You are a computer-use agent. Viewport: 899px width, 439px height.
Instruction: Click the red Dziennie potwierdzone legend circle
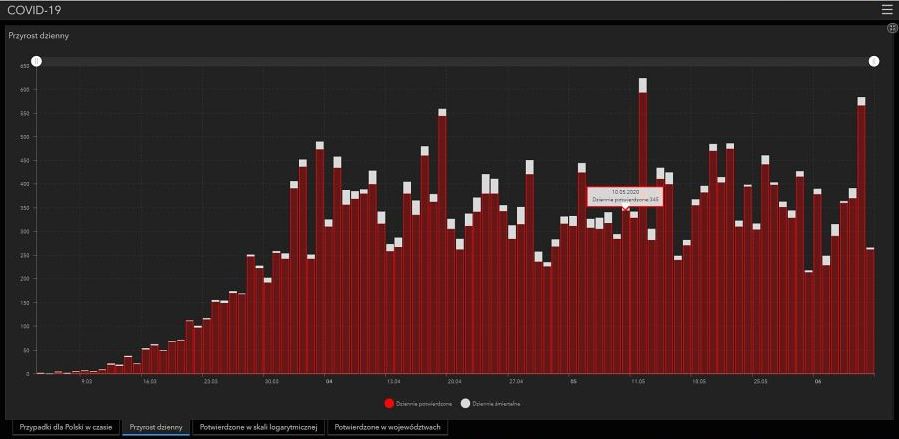(389, 403)
